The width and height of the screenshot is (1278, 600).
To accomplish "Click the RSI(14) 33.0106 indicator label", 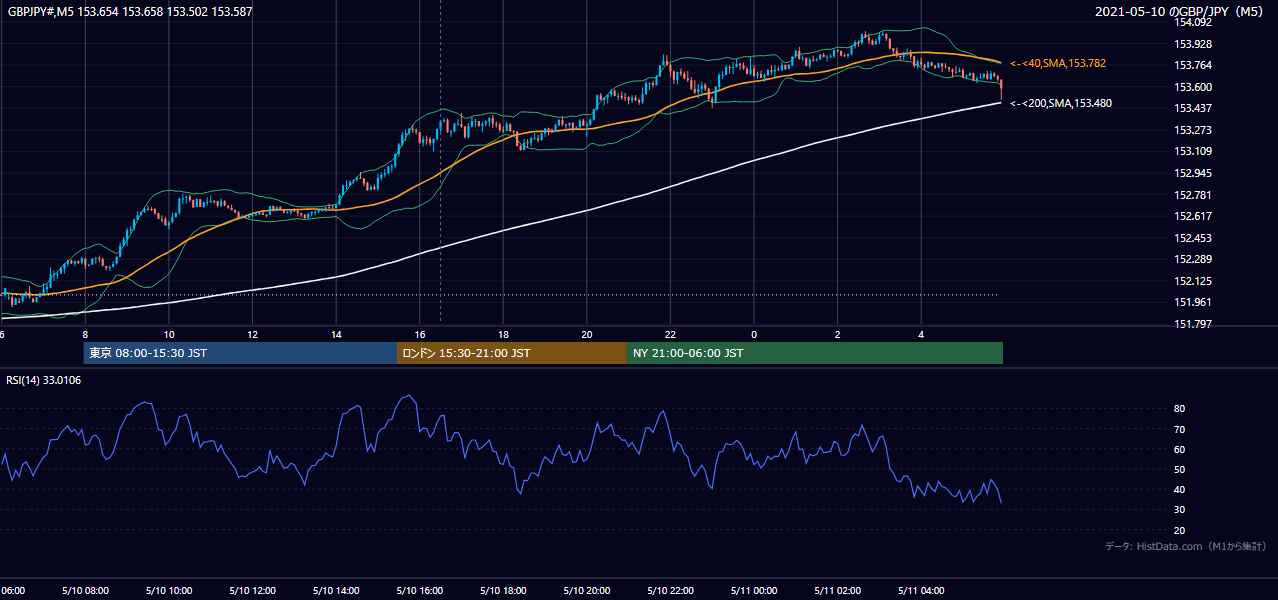I will coord(44,379).
